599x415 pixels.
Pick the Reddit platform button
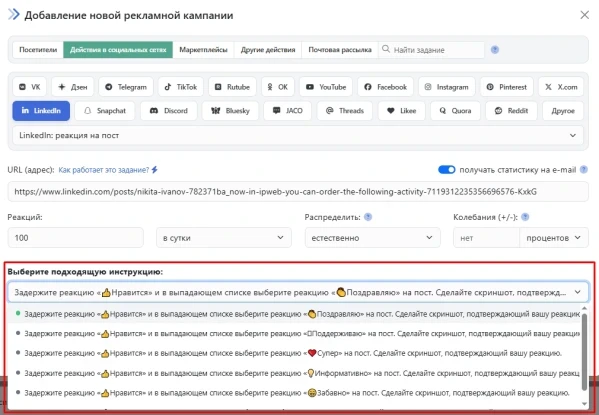511,111
